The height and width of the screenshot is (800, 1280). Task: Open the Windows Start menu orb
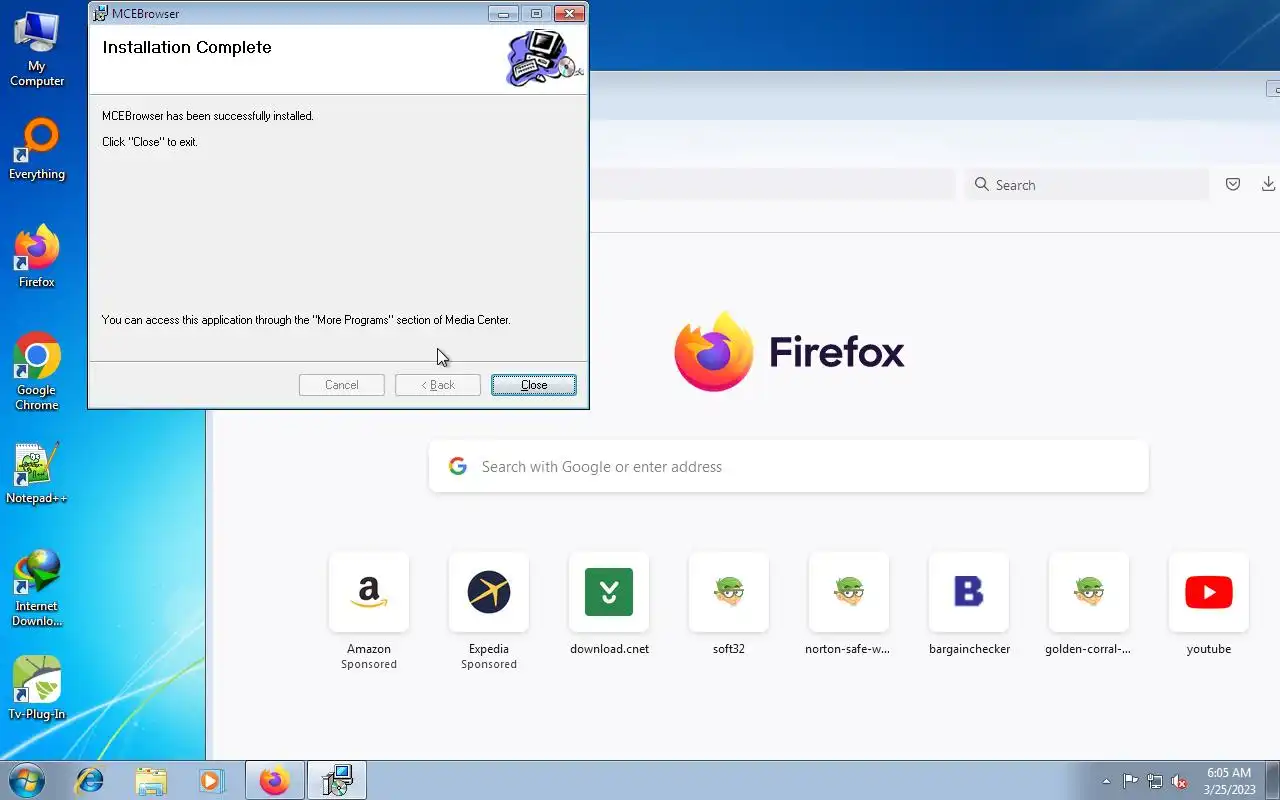26,780
